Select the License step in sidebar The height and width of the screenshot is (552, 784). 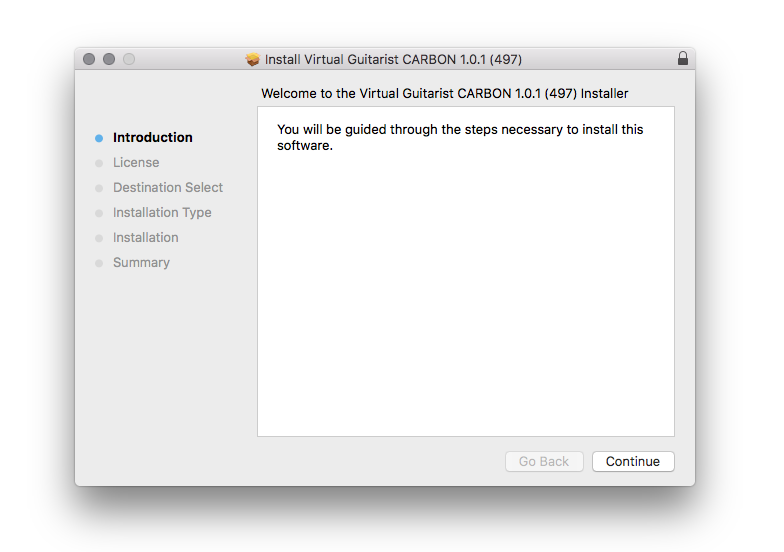pyautogui.click(x=136, y=162)
